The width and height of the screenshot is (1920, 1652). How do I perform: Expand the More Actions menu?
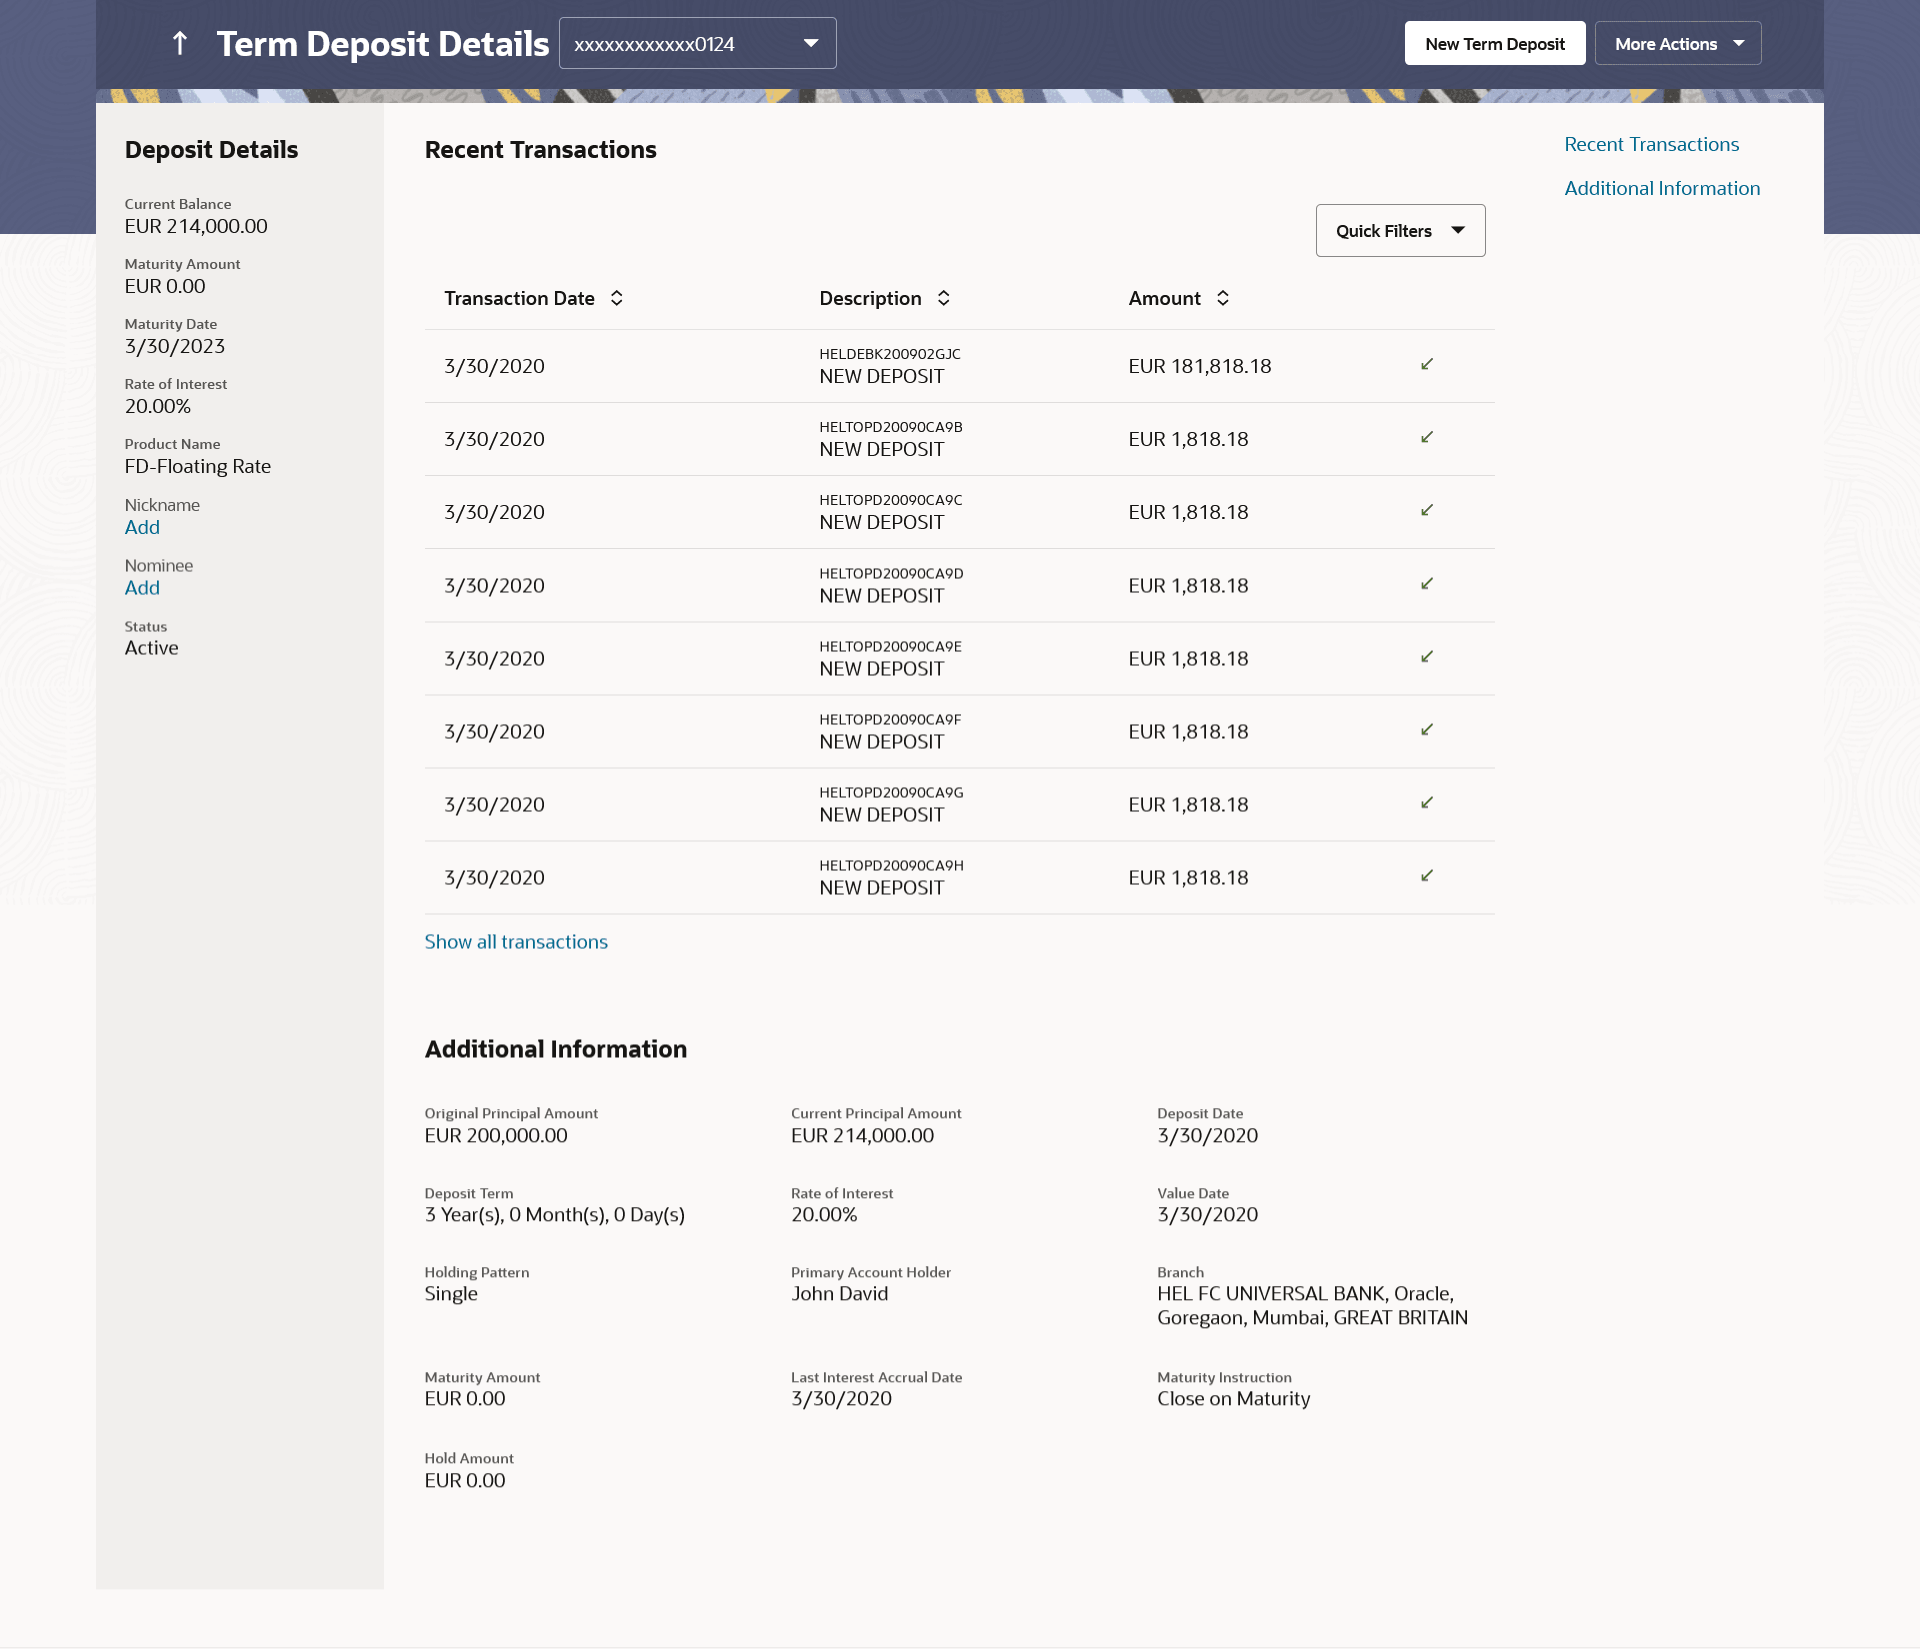(1677, 43)
